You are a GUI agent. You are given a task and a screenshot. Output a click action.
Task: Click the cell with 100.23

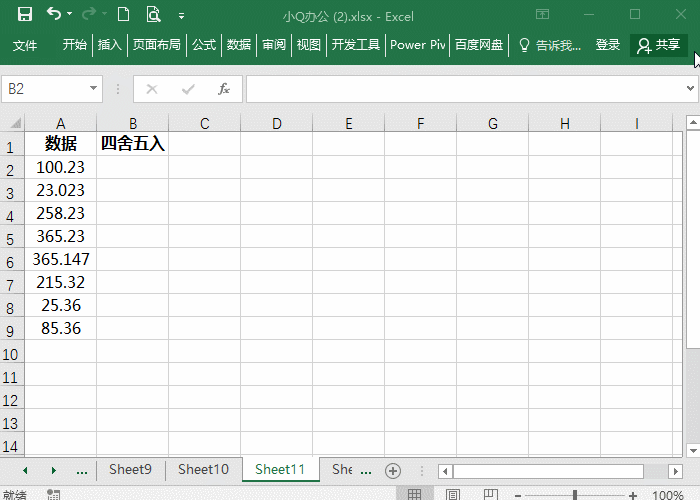61,167
